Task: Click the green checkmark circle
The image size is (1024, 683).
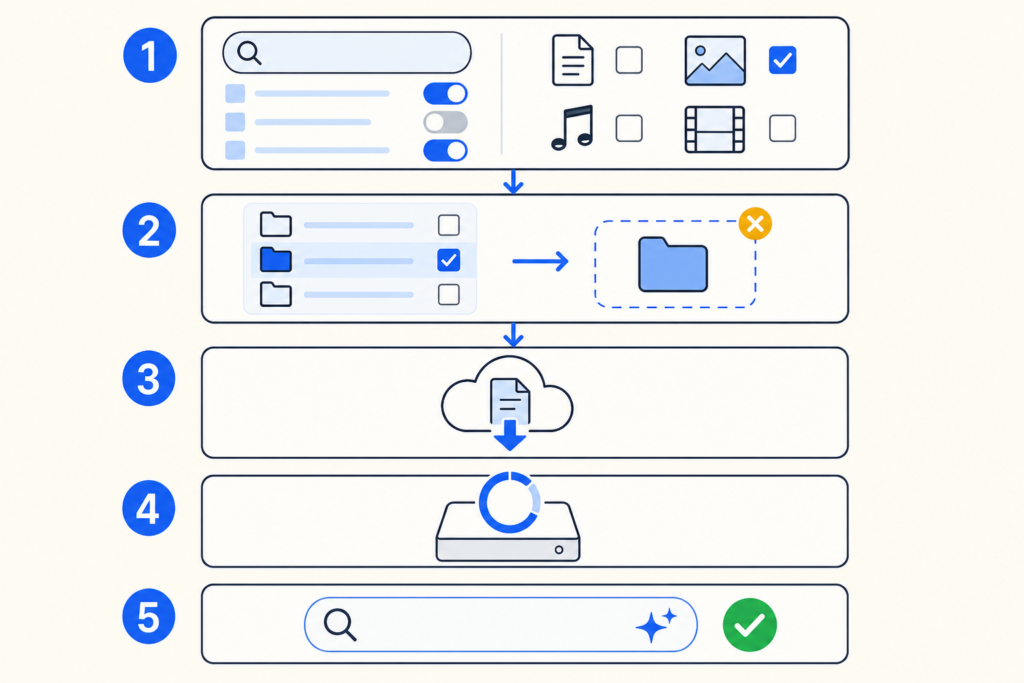Action: click(750, 625)
